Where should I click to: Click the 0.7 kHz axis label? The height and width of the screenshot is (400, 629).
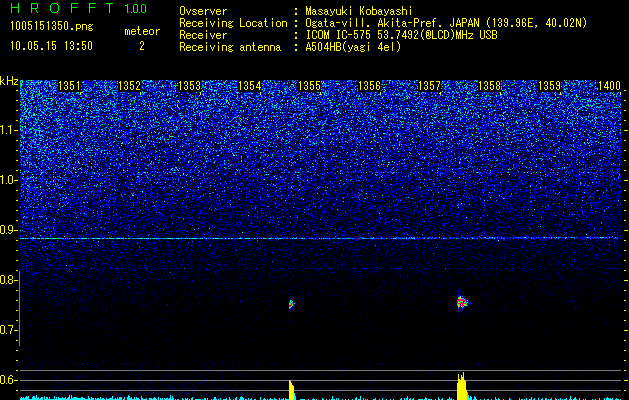8,330
